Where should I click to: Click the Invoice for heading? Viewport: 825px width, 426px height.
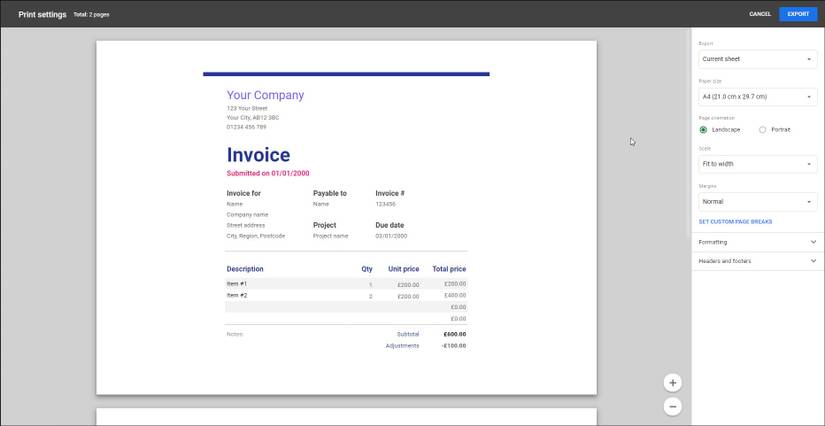(244, 194)
